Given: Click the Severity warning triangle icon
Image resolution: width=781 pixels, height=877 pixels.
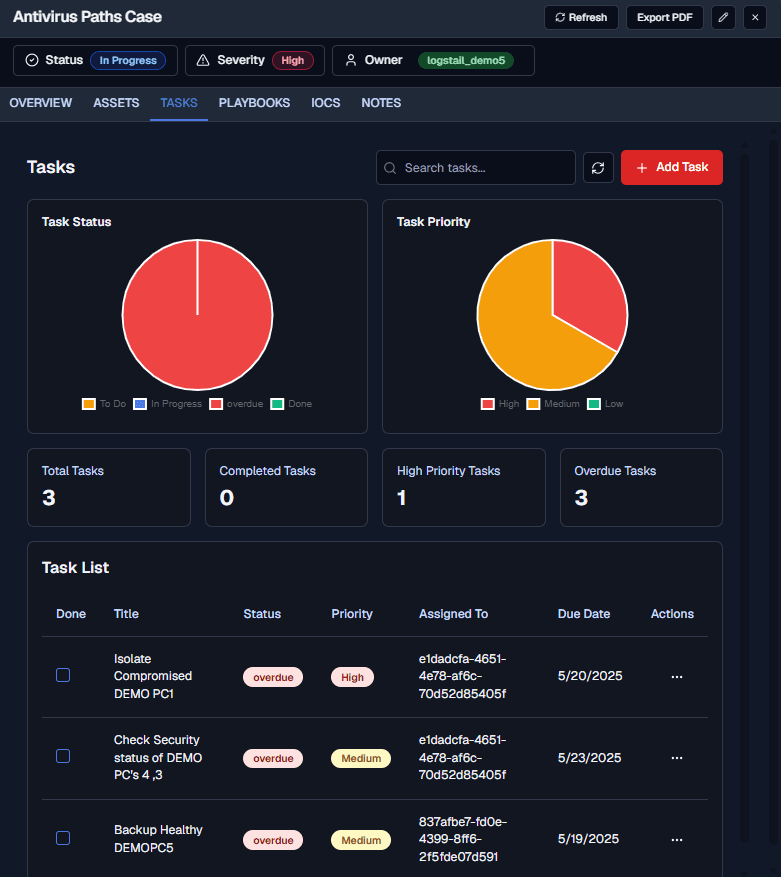Looking at the screenshot, I should (x=203, y=60).
